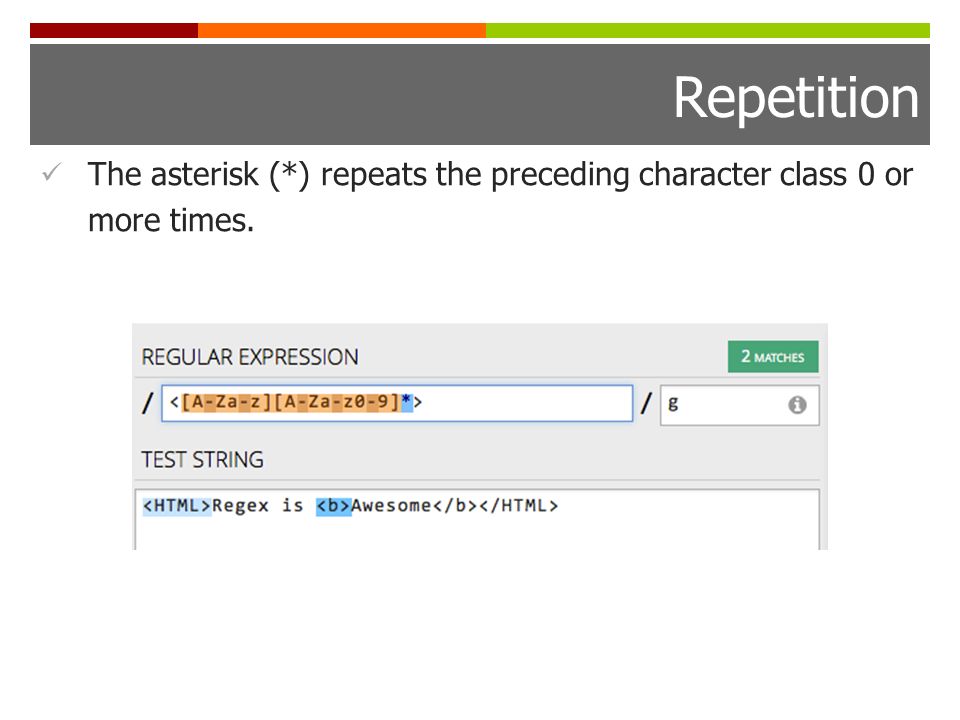
Task: Click the word Awesome in test string
Action: (392, 506)
